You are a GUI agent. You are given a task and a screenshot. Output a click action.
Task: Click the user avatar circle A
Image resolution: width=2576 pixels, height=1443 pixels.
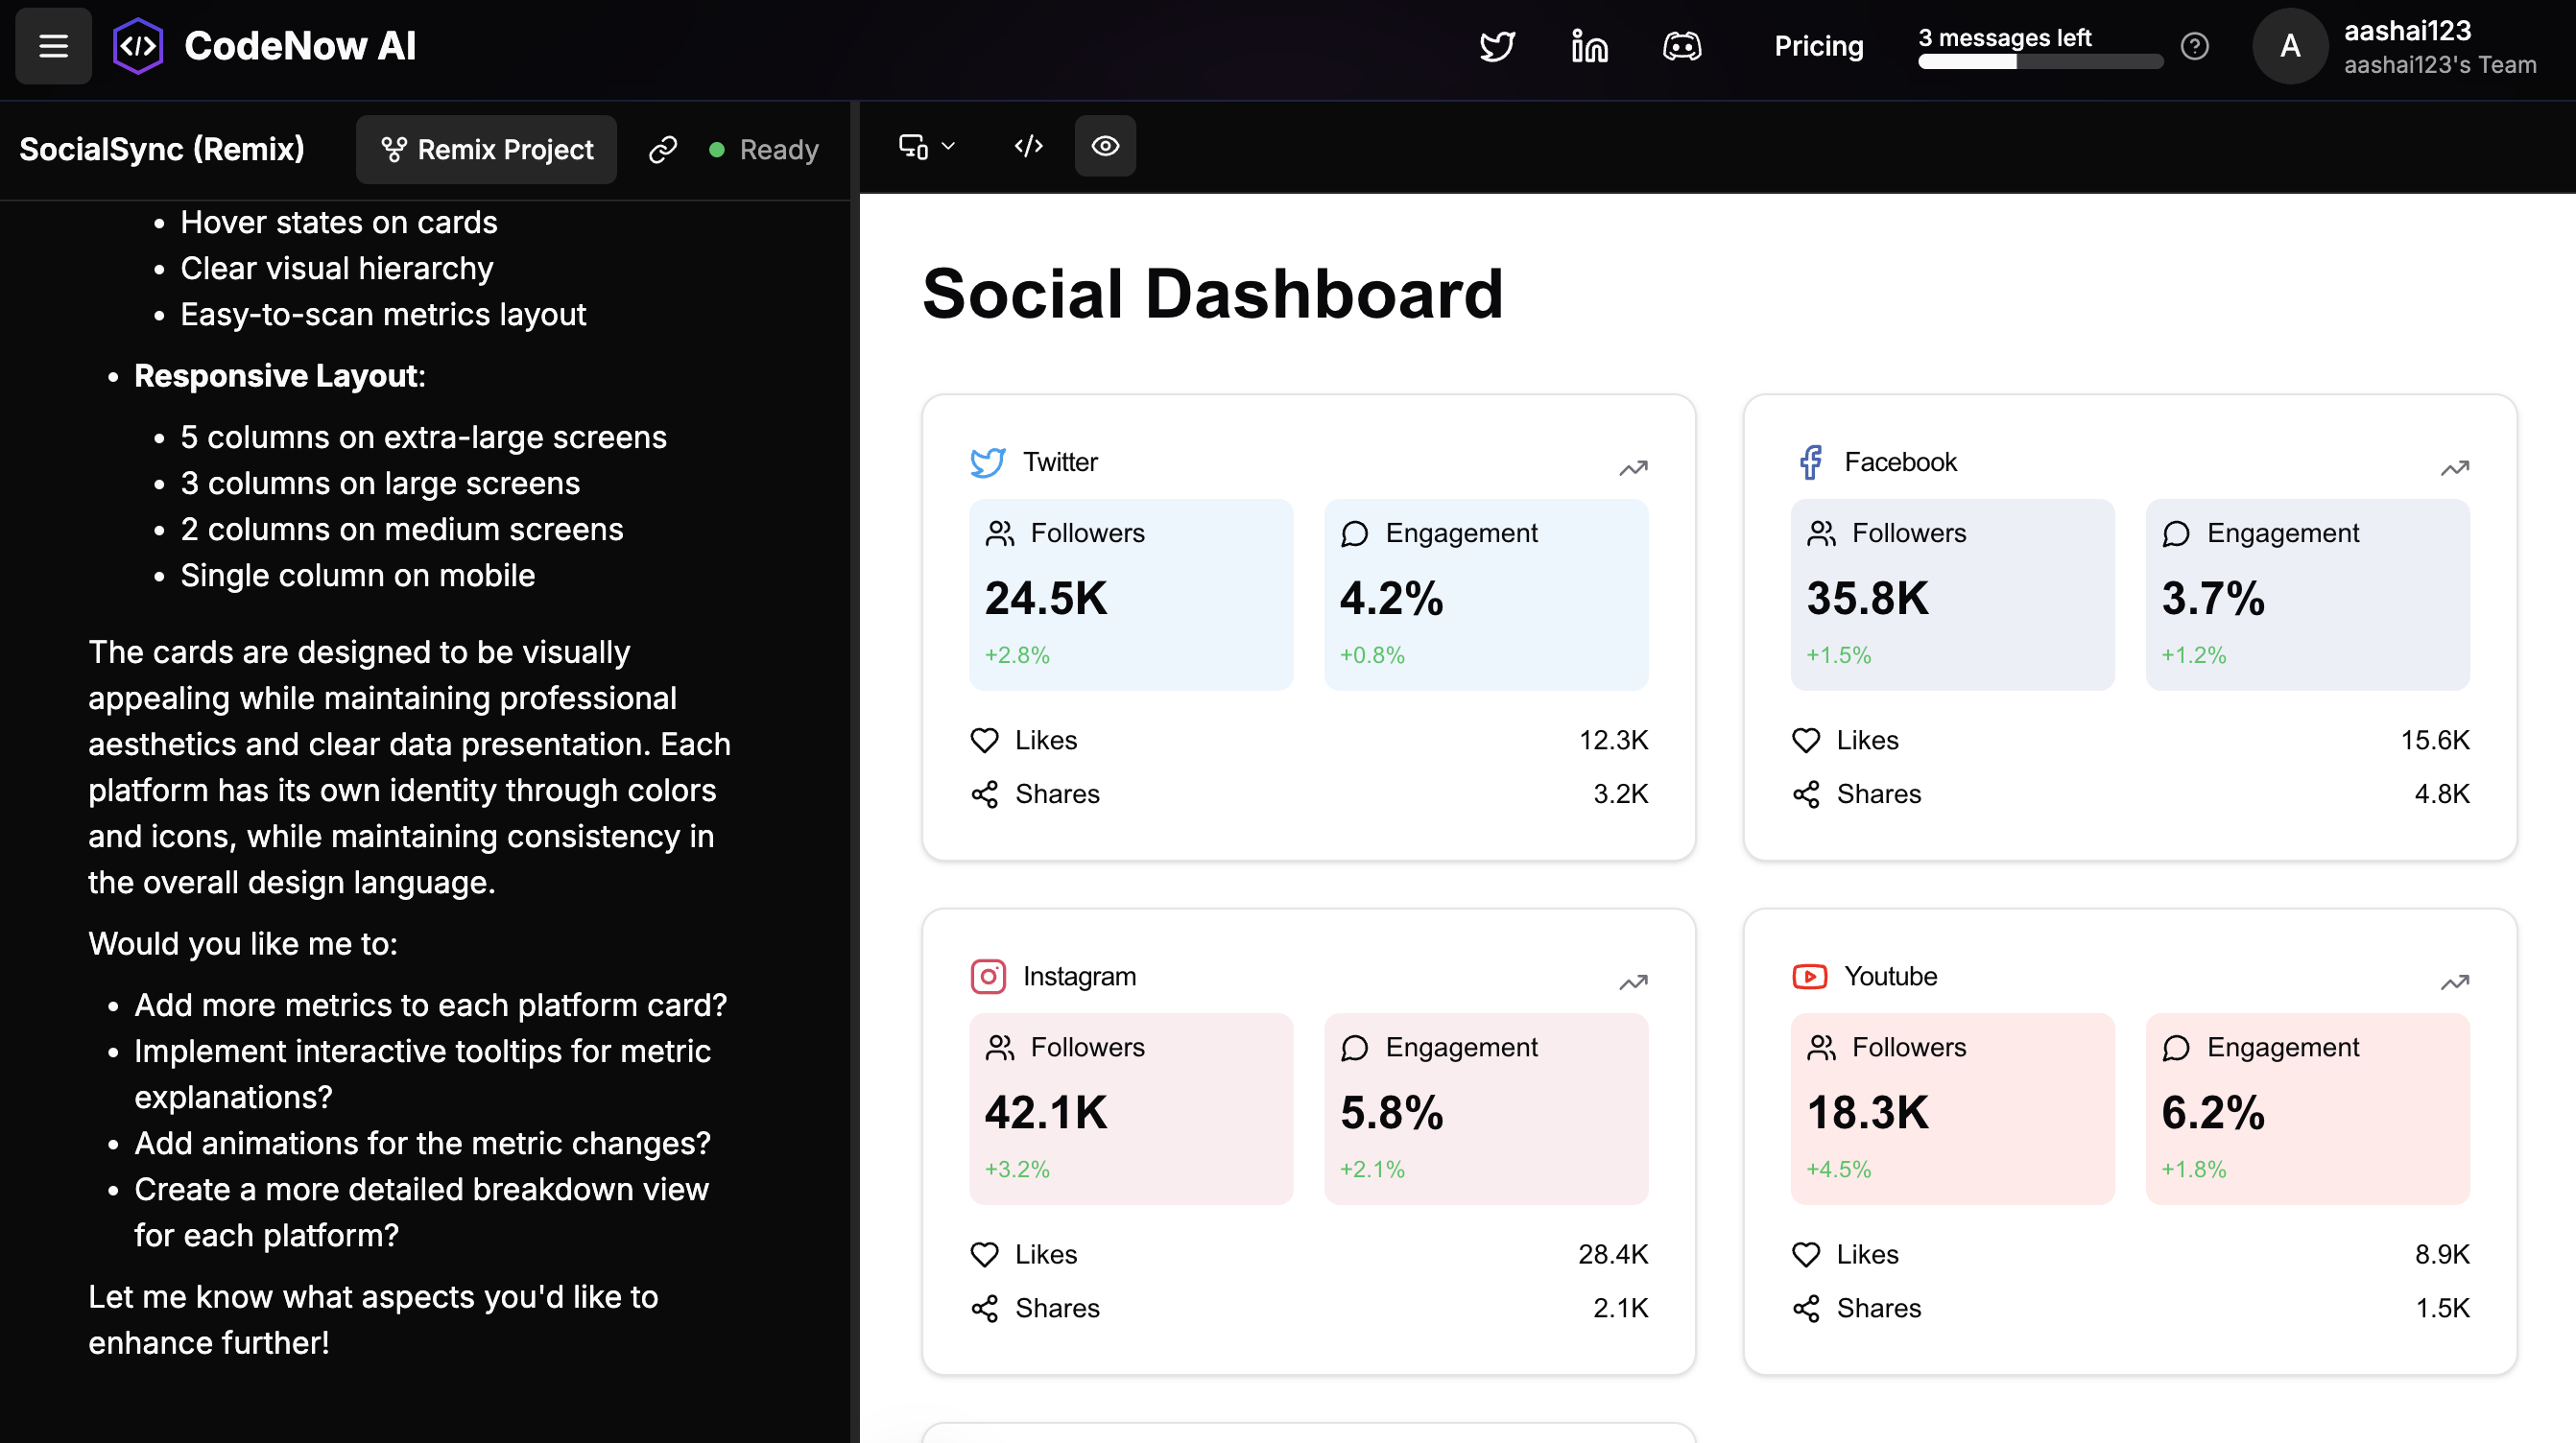coord(2289,46)
